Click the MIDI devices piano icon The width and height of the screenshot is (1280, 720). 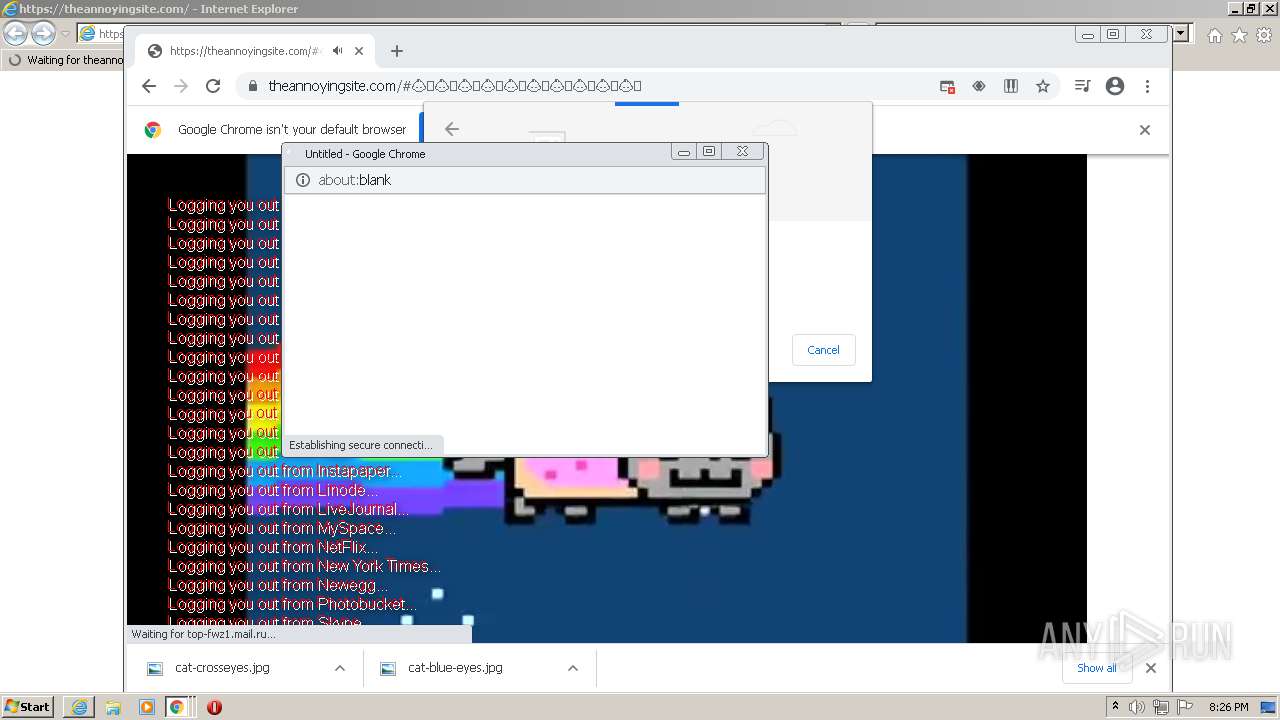point(1011,86)
